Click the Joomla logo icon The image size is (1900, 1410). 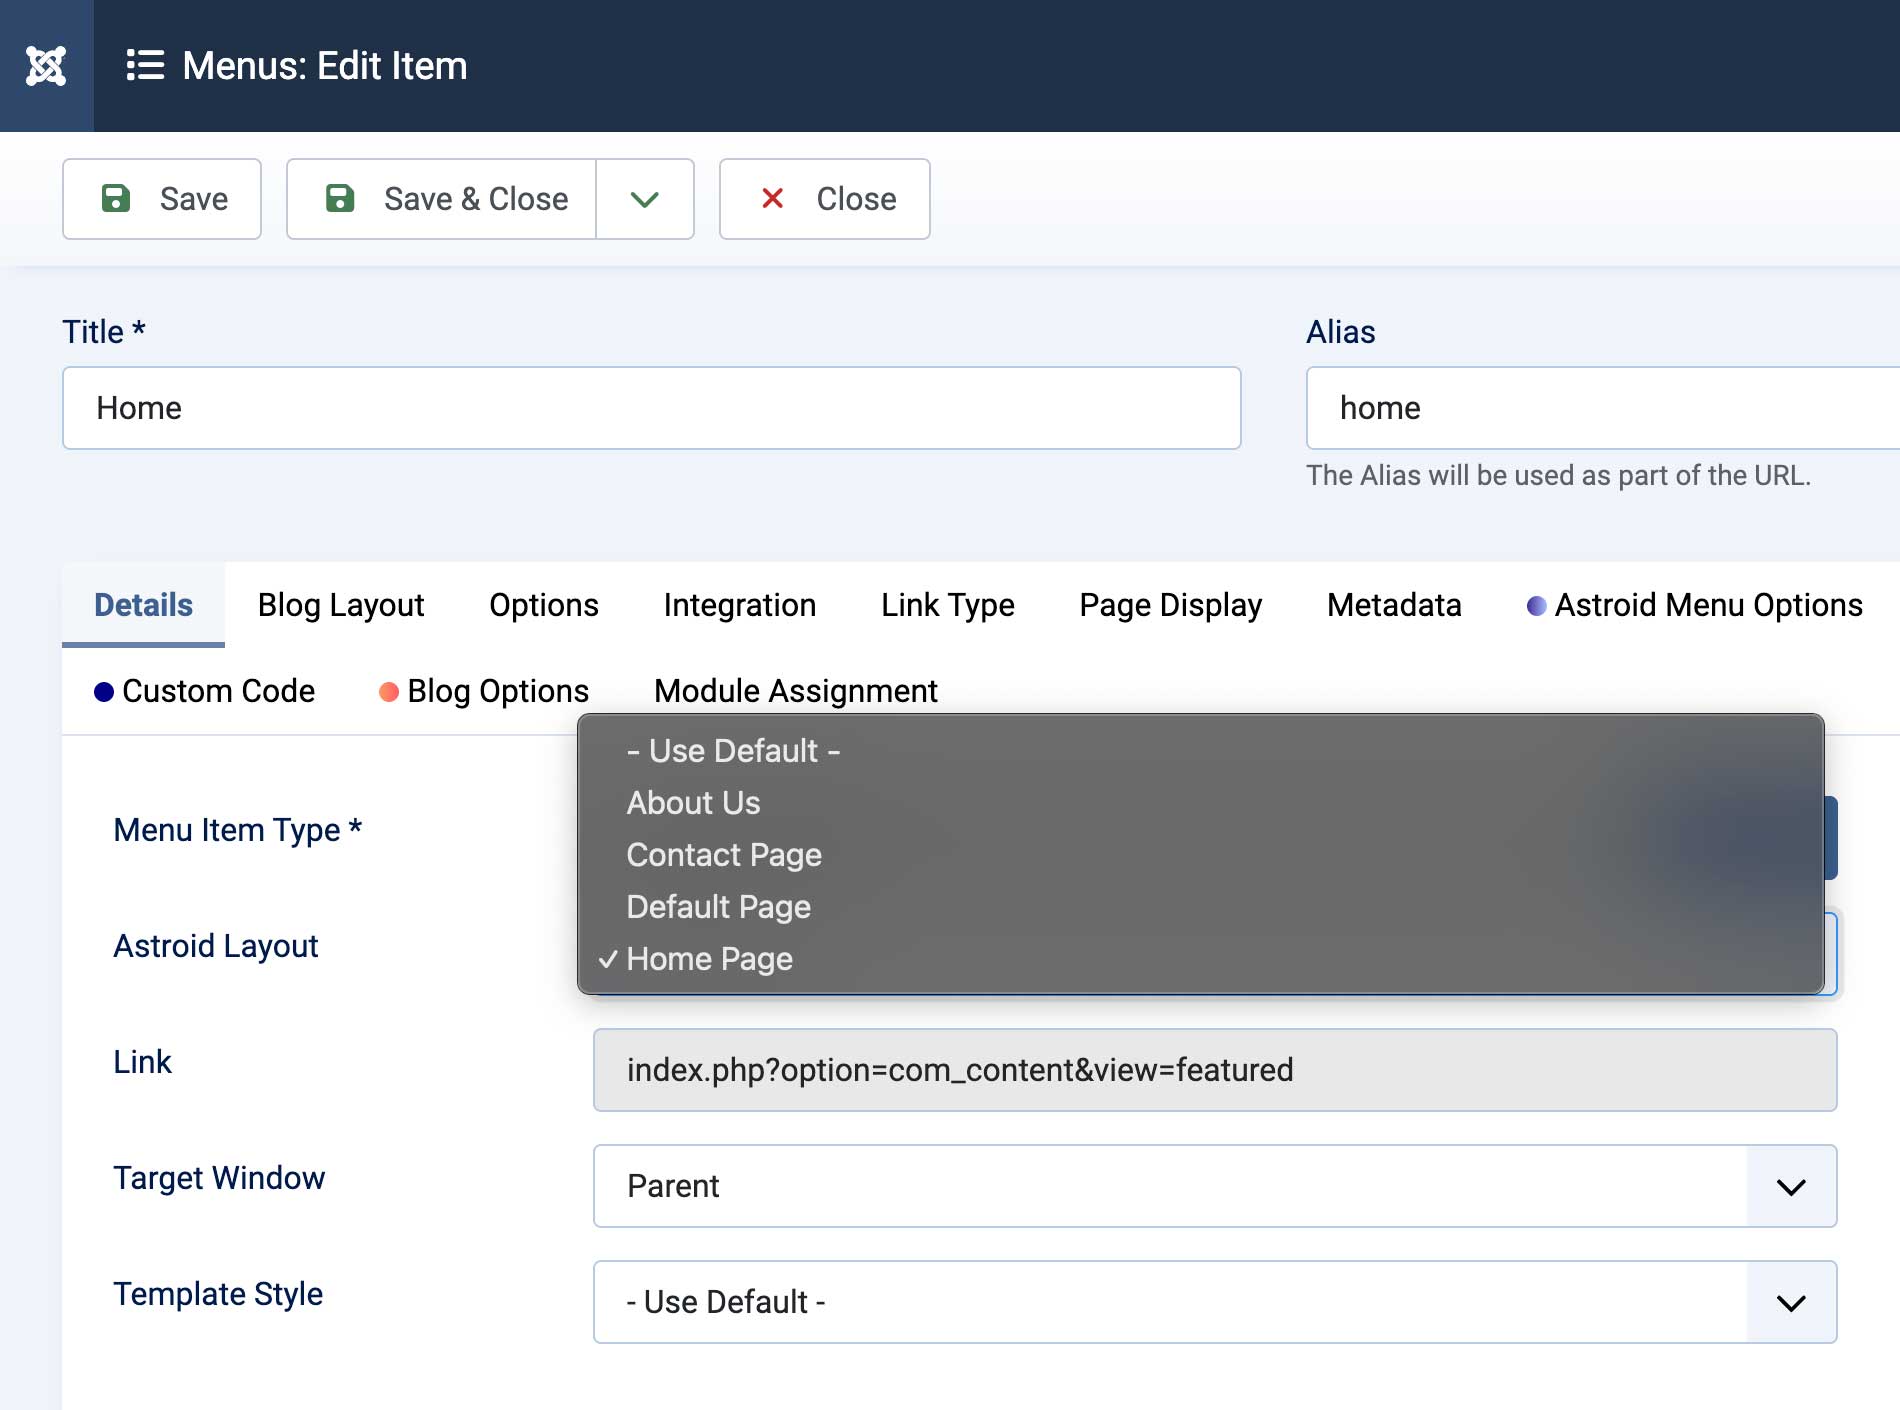point(46,66)
